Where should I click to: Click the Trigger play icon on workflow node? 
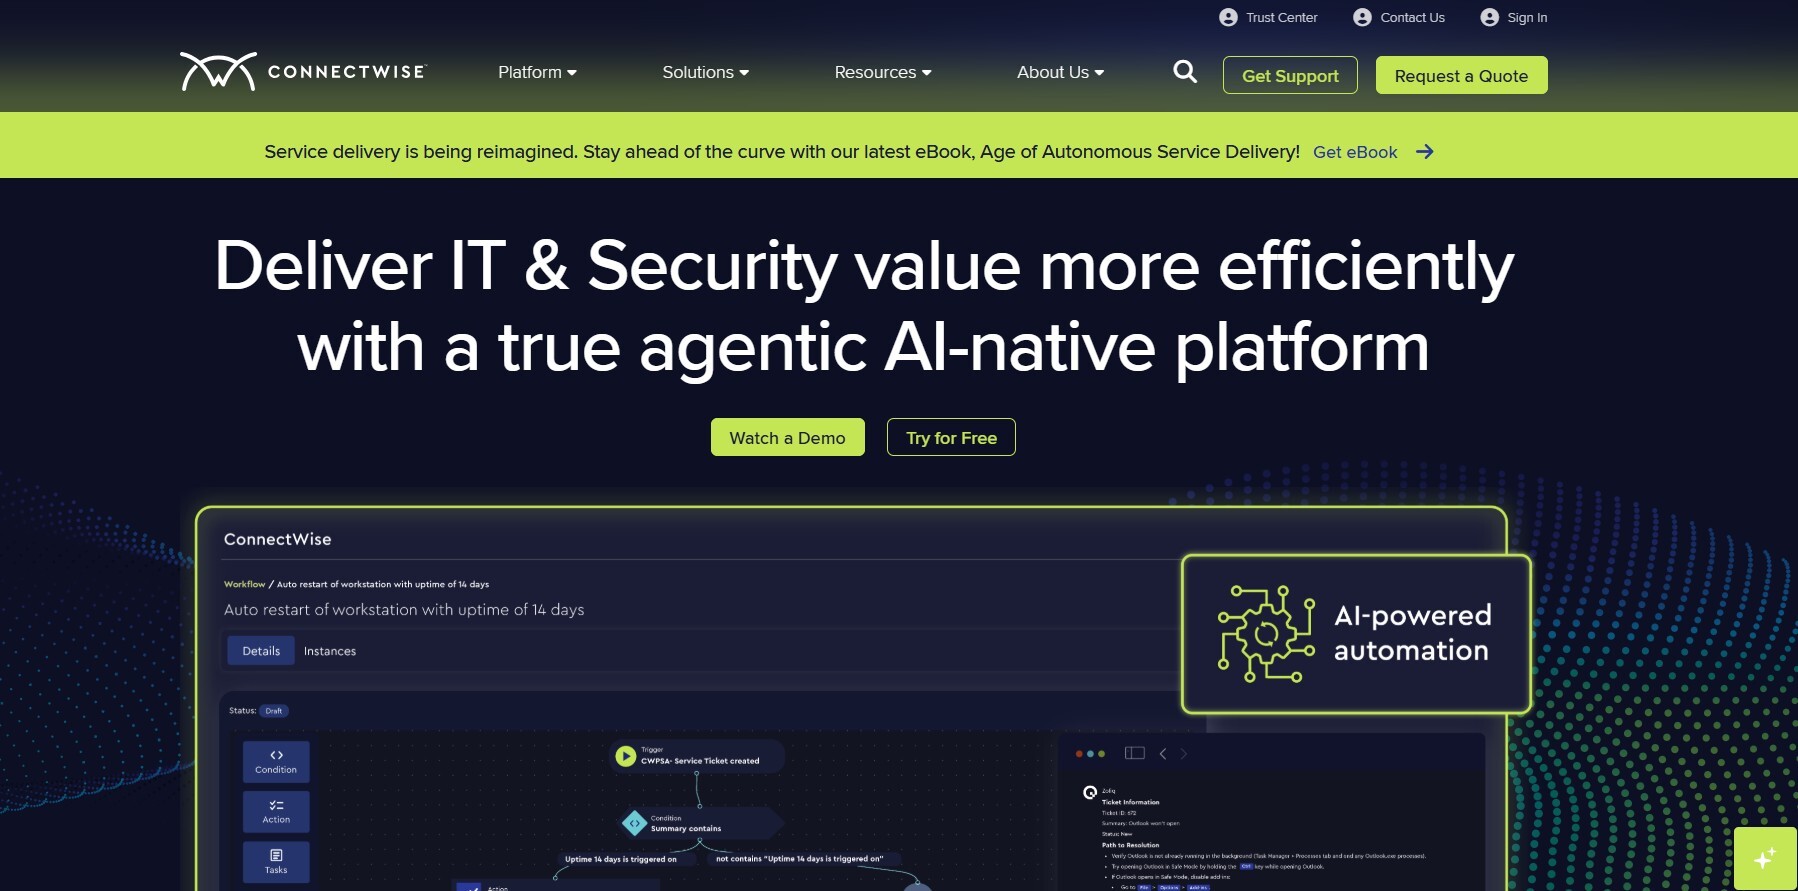[626, 756]
